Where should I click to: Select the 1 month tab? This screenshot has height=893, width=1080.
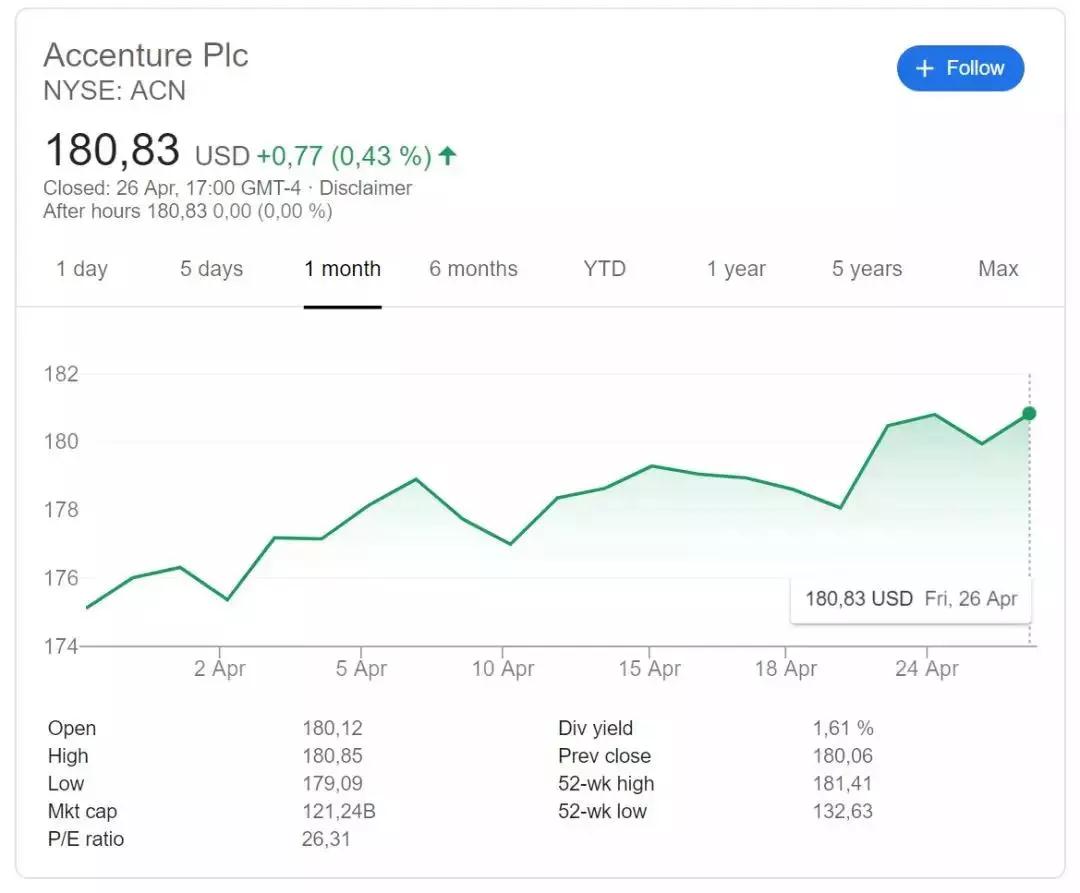(343, 269)
